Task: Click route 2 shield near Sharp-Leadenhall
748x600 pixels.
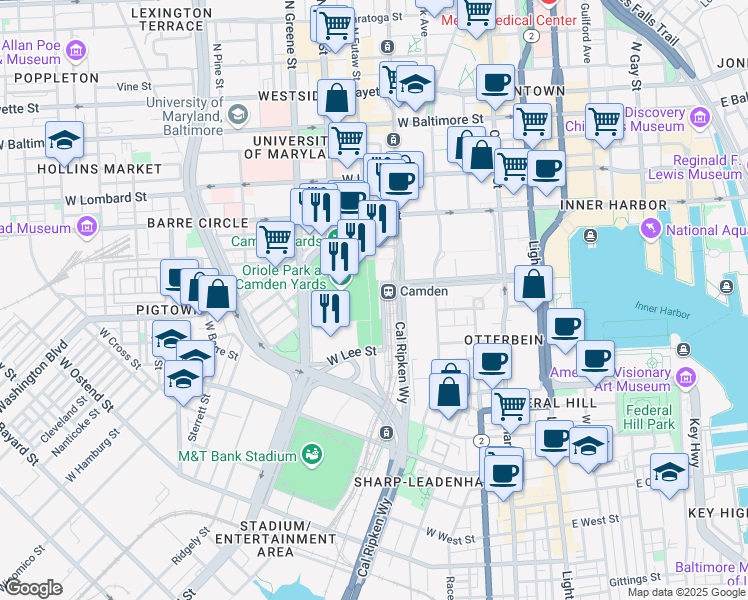Action: [482, 441]
